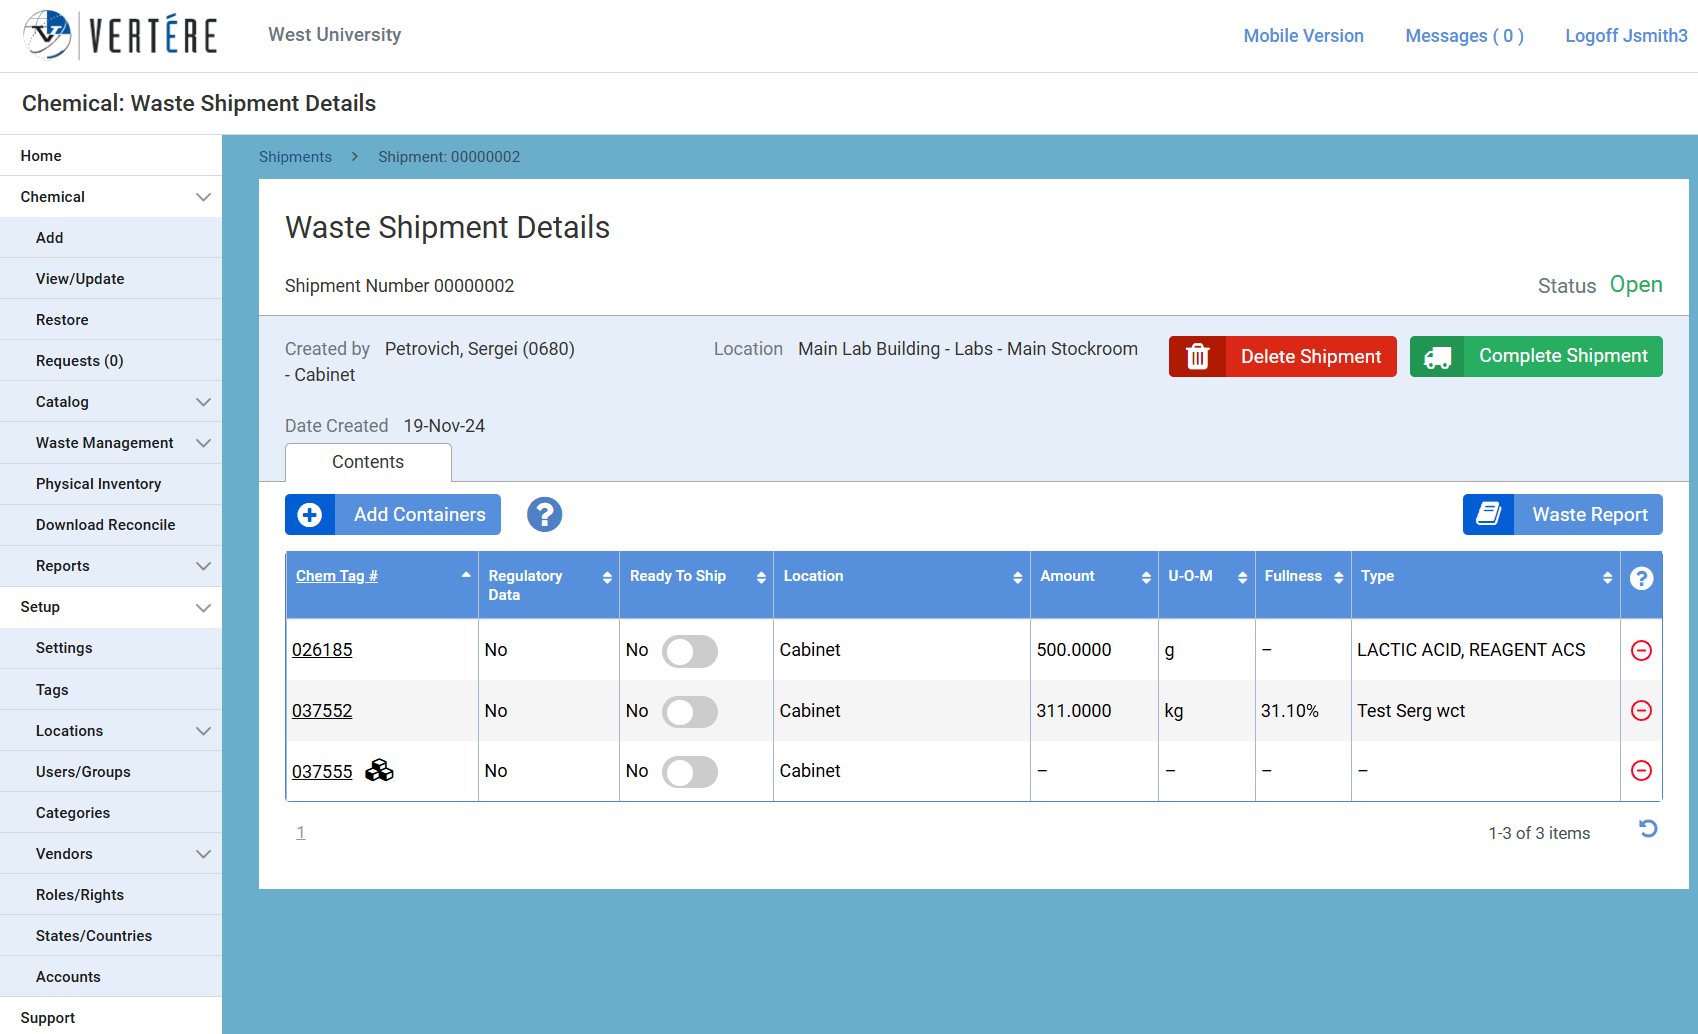Click the Complete Shipment button

(x=1536, y=357)
